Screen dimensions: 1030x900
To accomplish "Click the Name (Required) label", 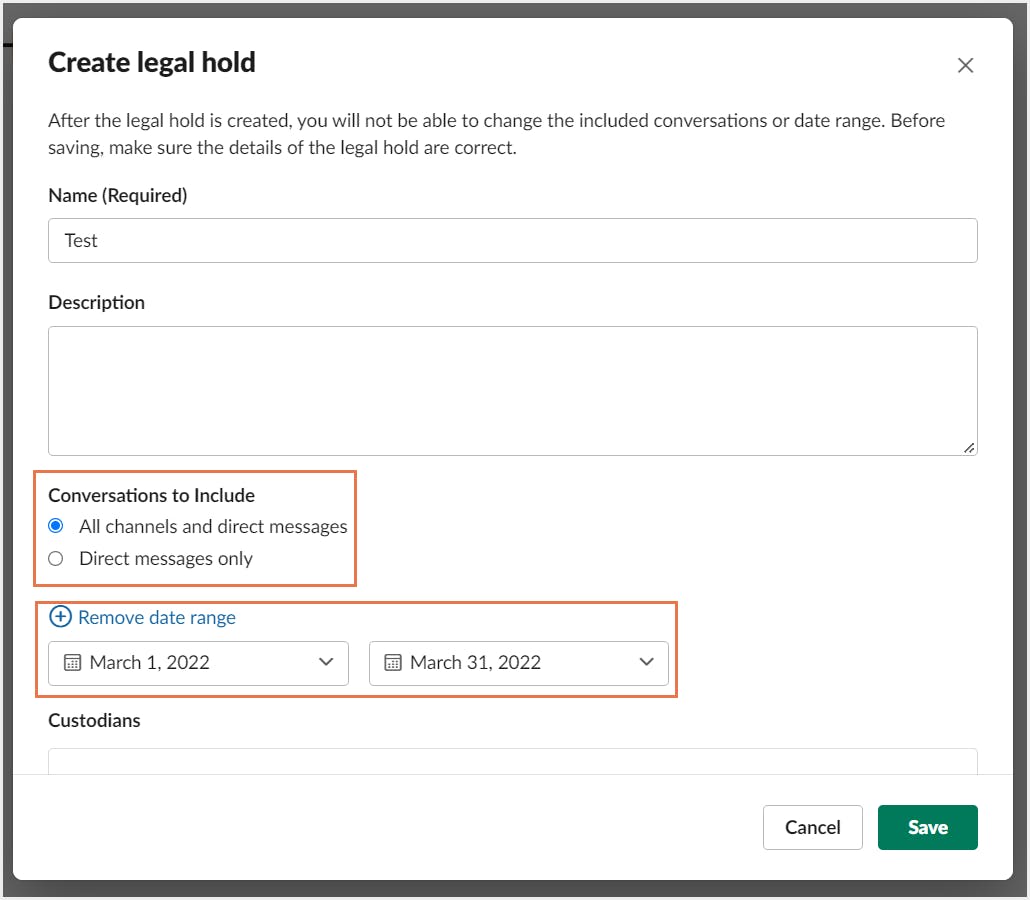I will point(118,196).
